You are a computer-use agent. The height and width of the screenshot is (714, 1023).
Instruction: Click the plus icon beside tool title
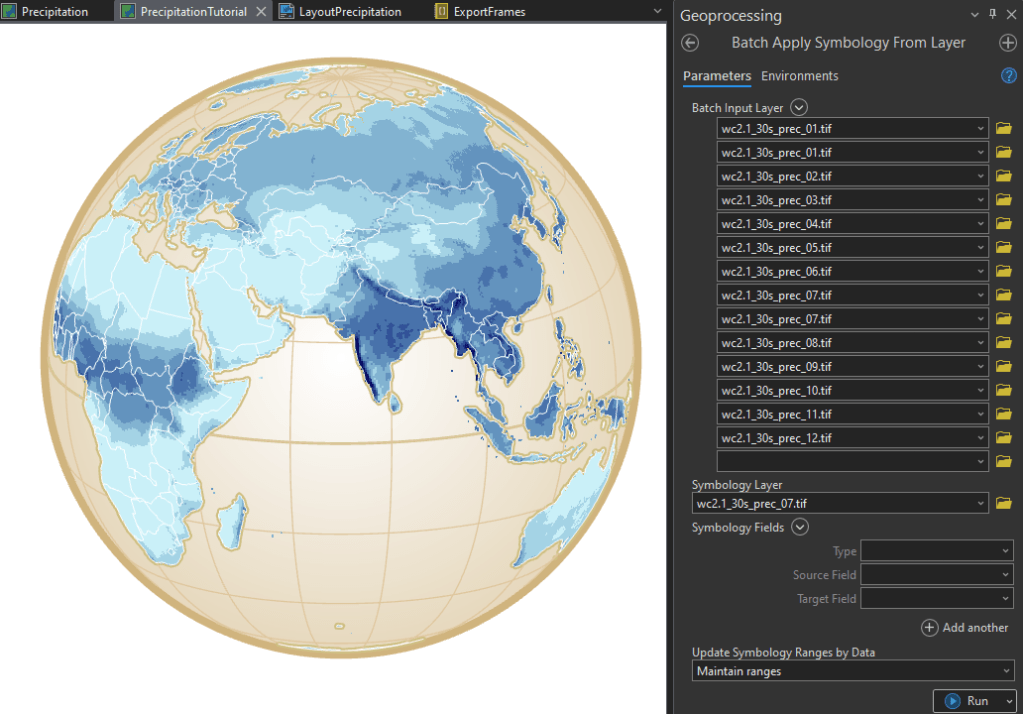pos(1007,43)
